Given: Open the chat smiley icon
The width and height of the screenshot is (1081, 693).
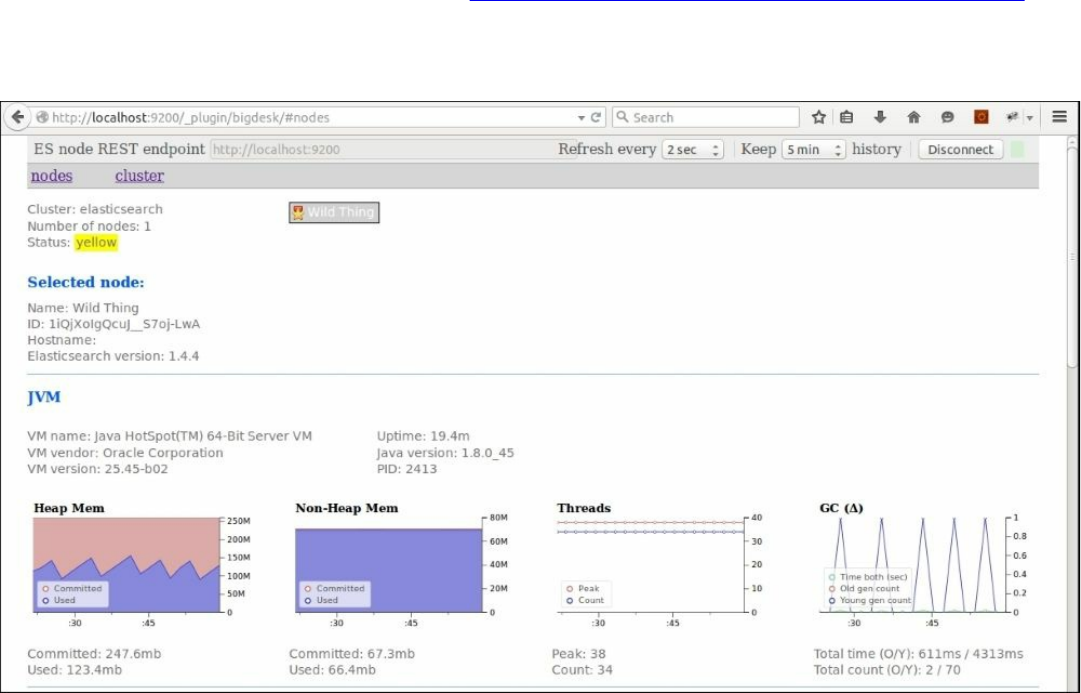Looking at the screenshot, I should point(947,117).
